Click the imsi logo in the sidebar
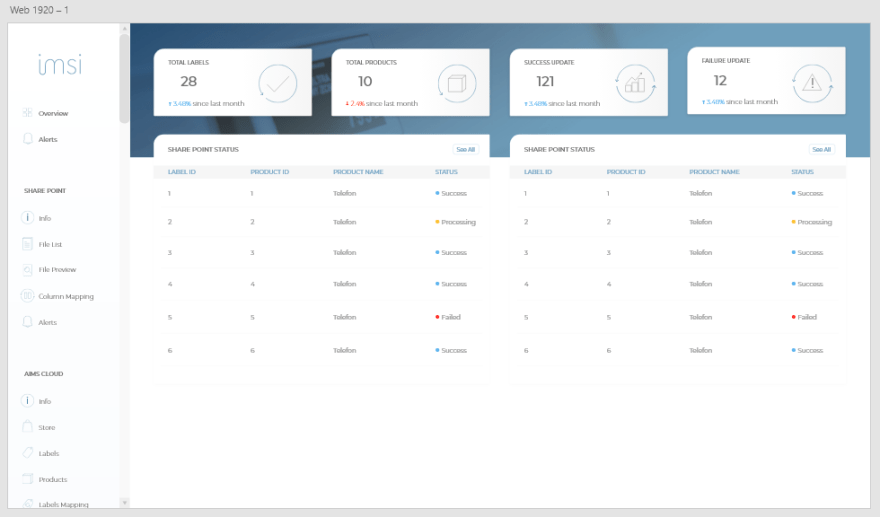 click(x=60, y=66)
